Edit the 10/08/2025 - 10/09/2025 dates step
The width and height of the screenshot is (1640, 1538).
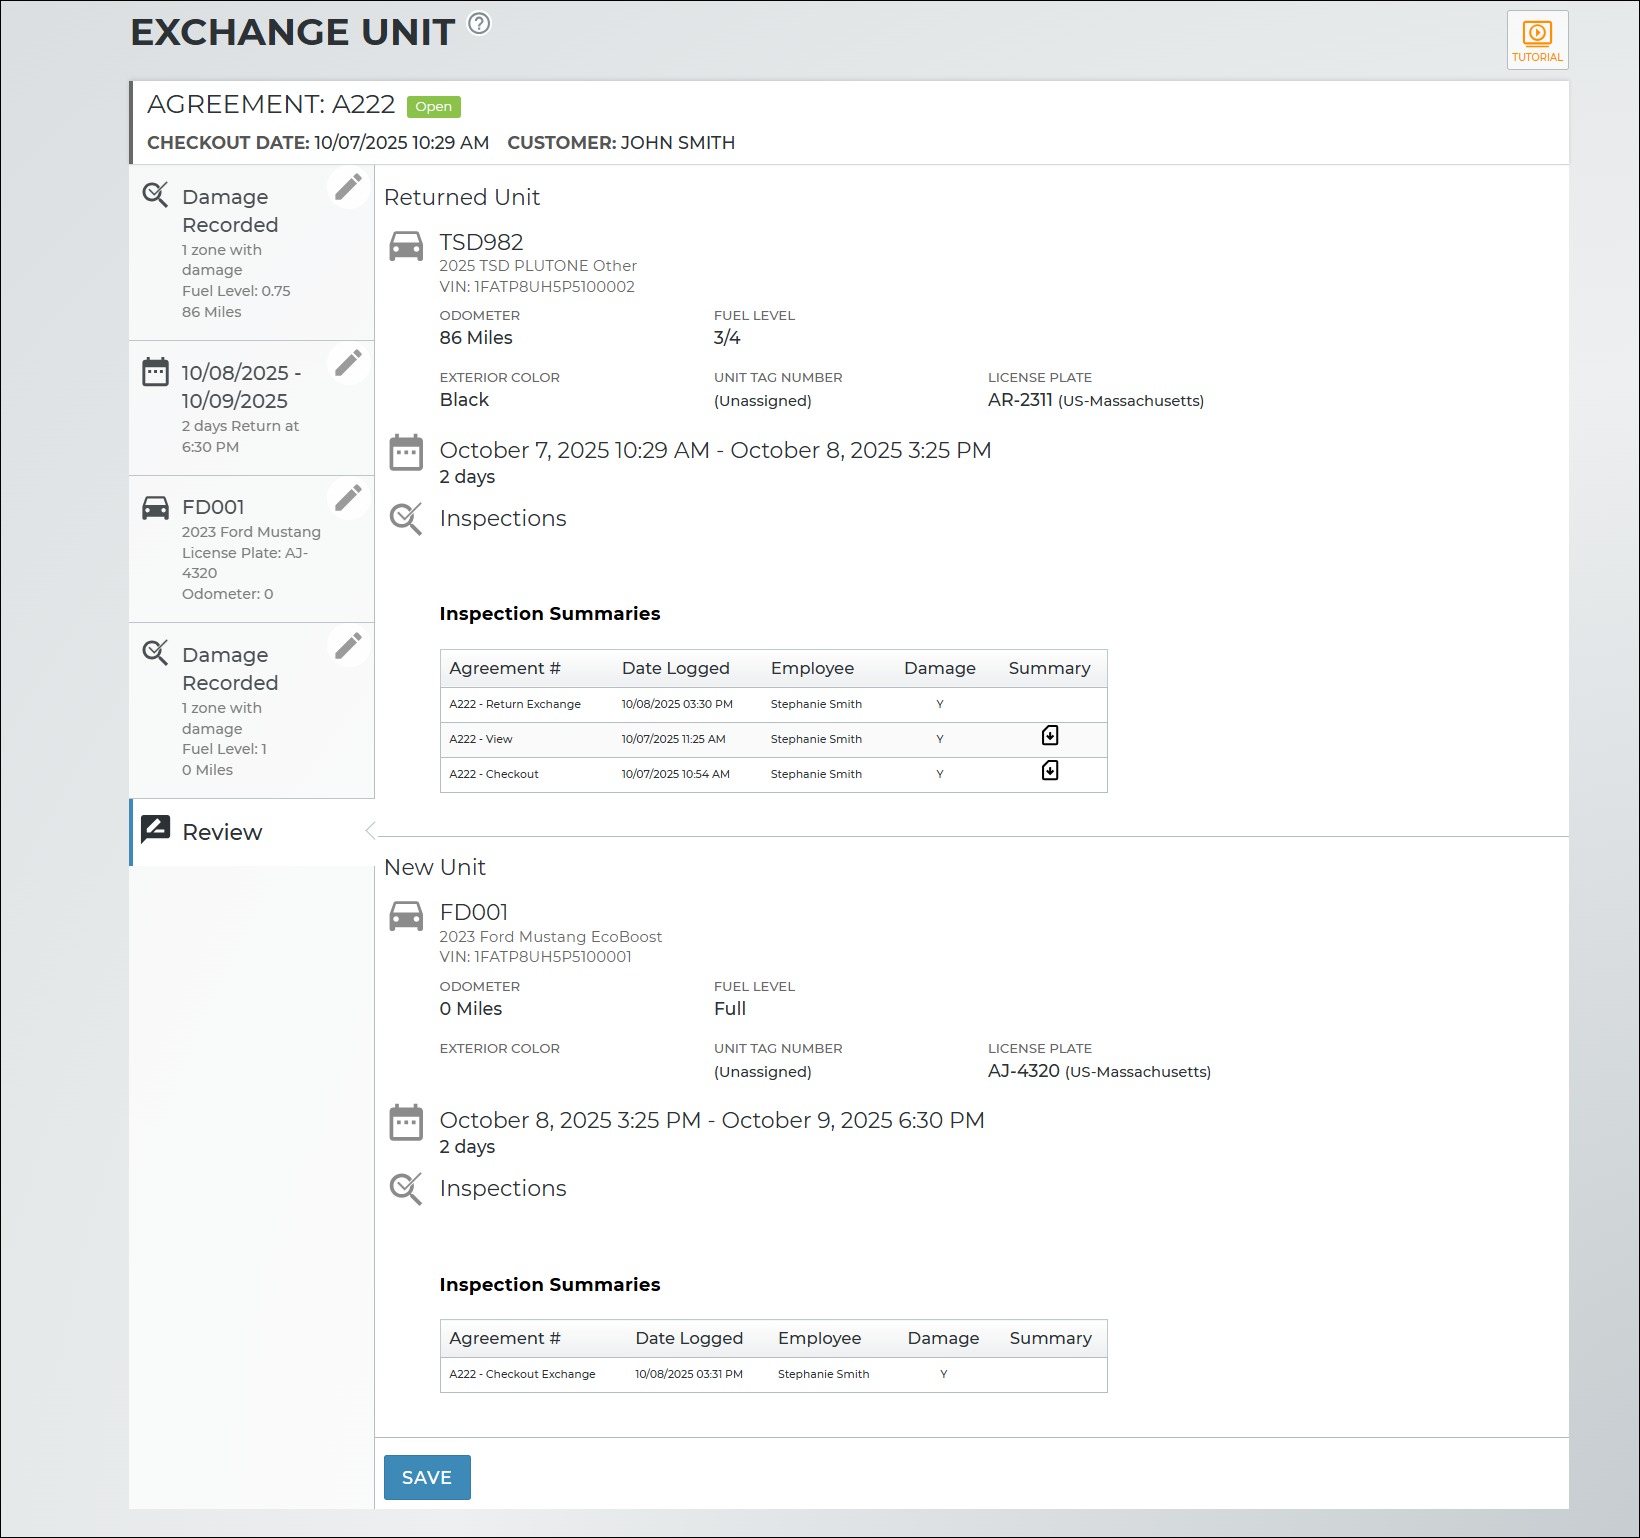(348, 363)
